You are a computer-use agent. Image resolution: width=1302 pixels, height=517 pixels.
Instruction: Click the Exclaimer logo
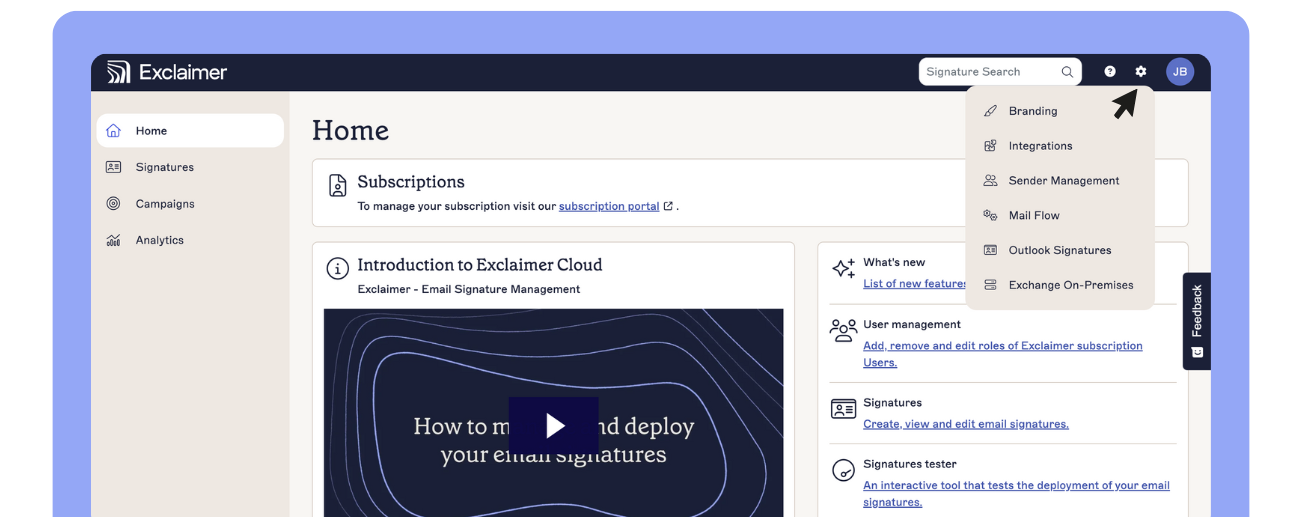coord(167,72)
